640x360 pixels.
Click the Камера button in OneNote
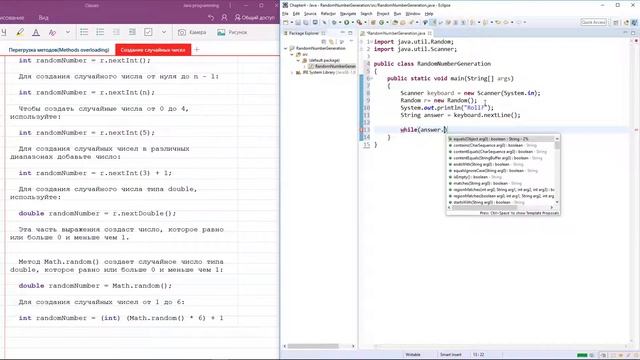(x=192, y=32)
